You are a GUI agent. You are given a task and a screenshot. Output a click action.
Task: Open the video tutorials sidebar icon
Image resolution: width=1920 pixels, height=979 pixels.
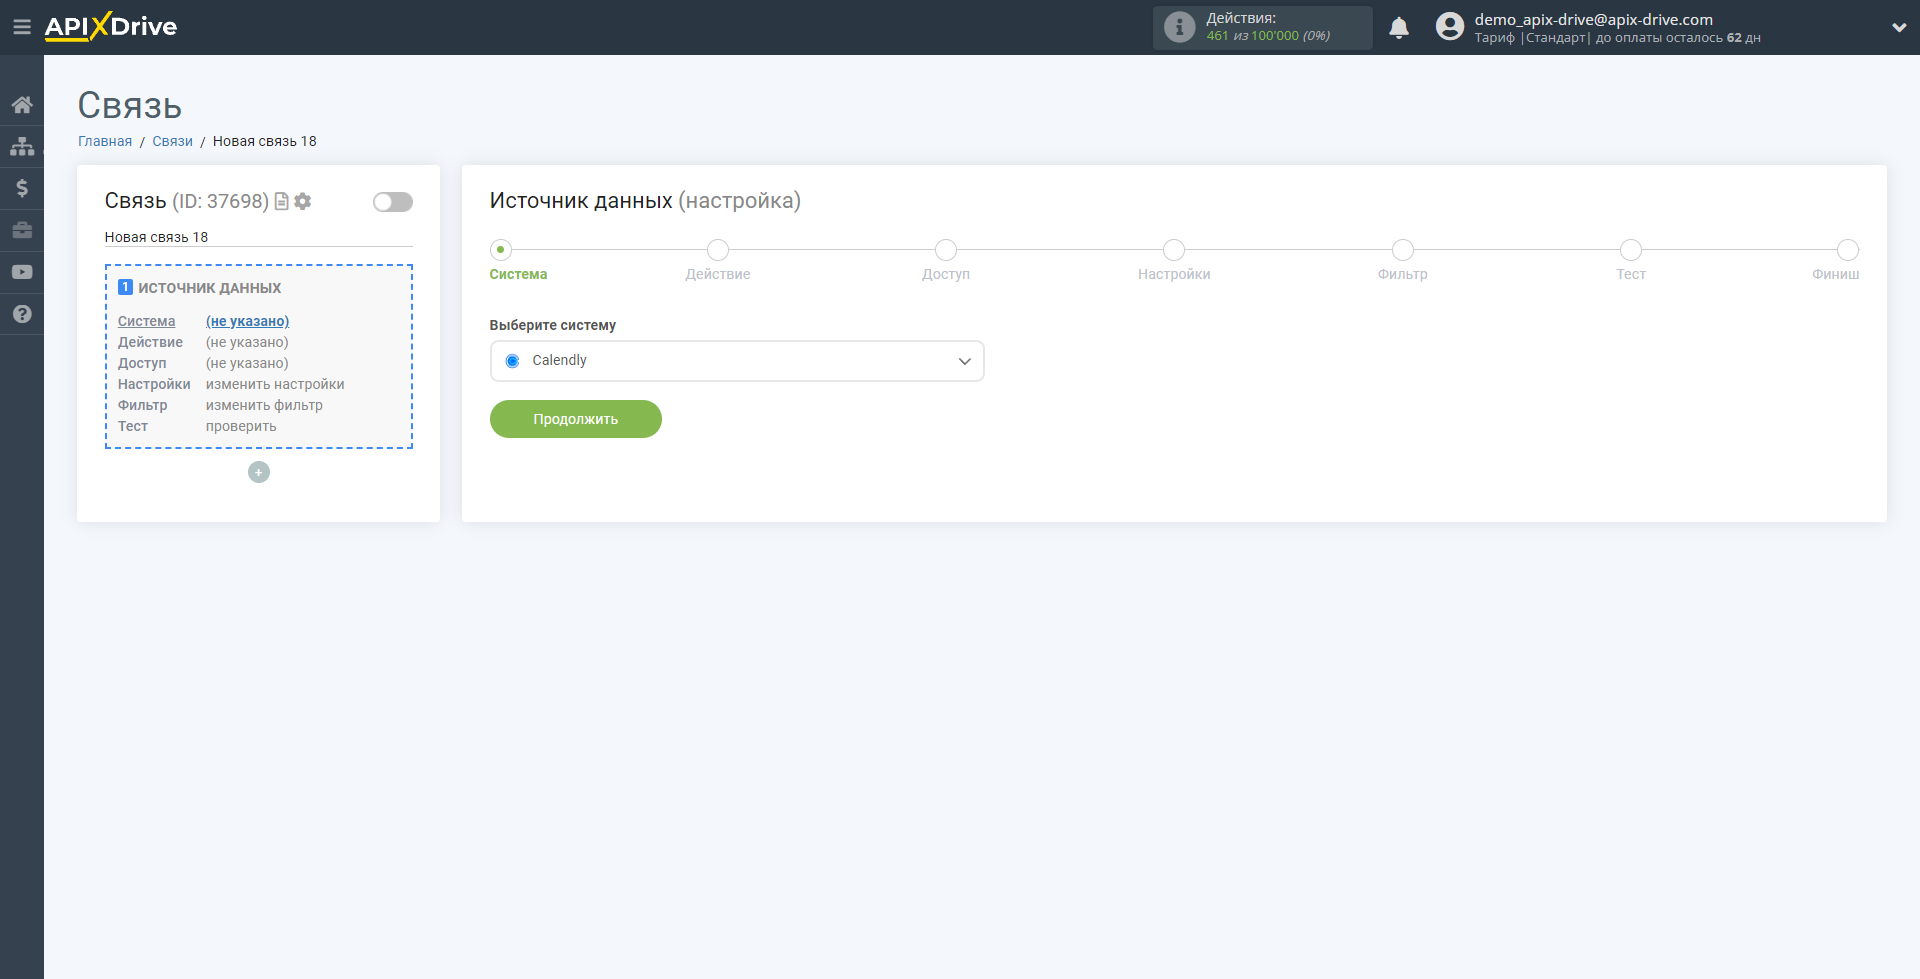click(x=22, y=272)
